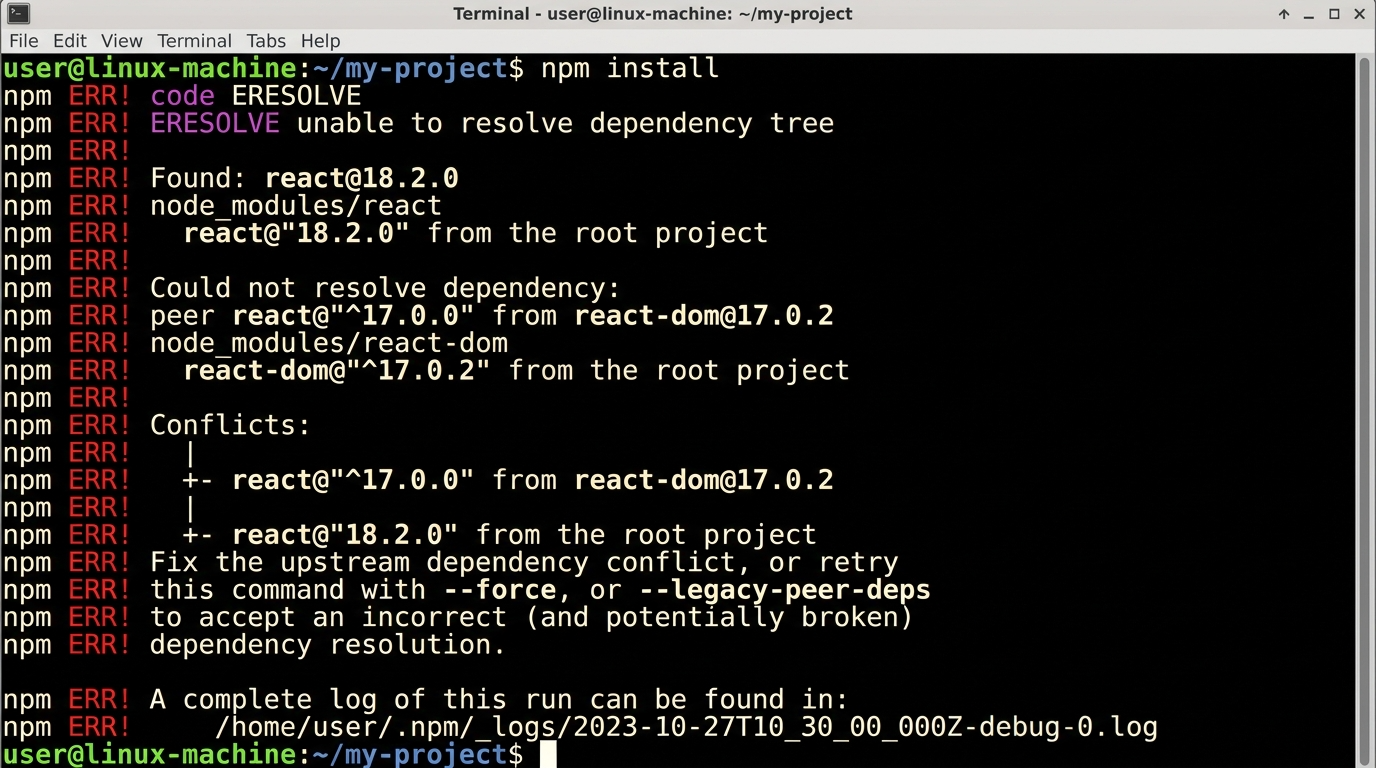This screenshot has width=1376, height=768.
Task: Click 'react-dom@"^17.0.2" from the root project'
Action: (516, 370)
